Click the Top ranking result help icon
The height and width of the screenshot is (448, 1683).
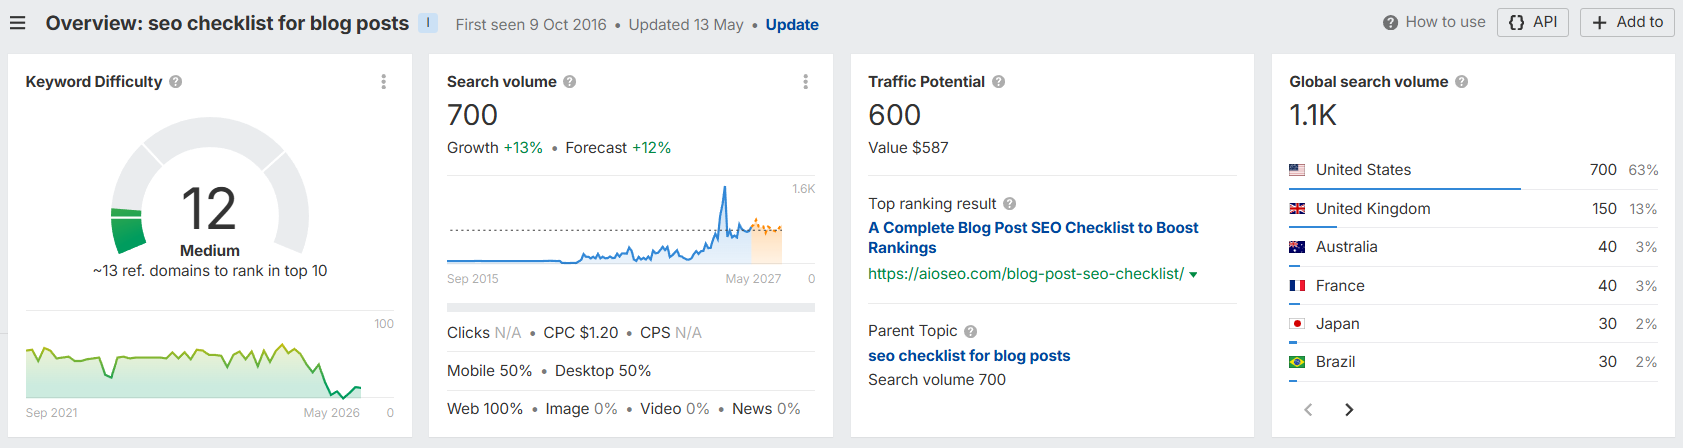coord(1010,204)
